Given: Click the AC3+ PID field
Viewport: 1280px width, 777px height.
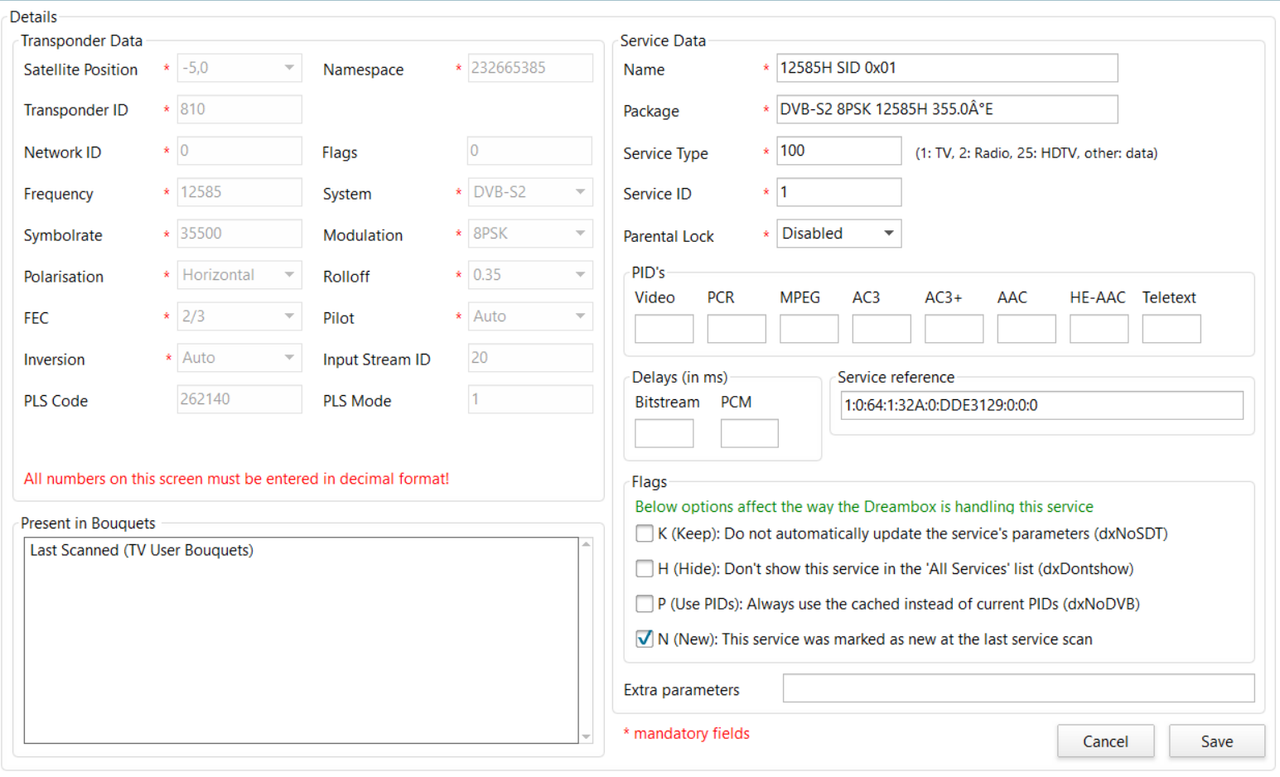Looking at the screenshot, I should (x=954, y=329).
